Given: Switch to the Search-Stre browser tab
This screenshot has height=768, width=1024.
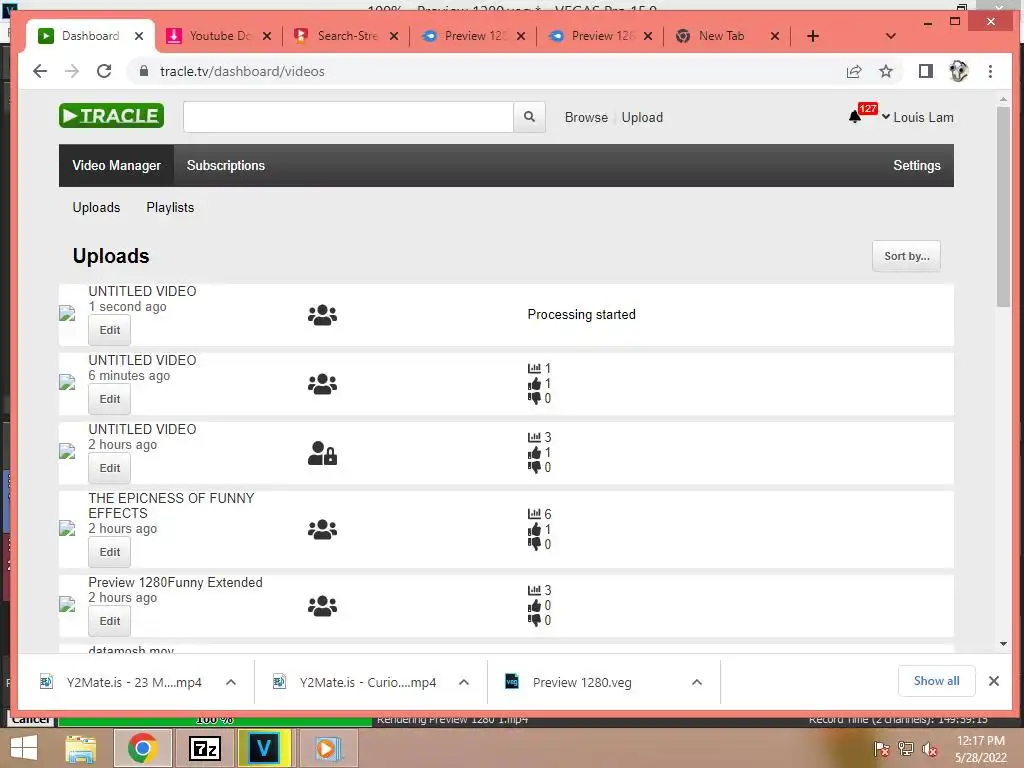Looking at the screenshot, I should coord(346,36).
